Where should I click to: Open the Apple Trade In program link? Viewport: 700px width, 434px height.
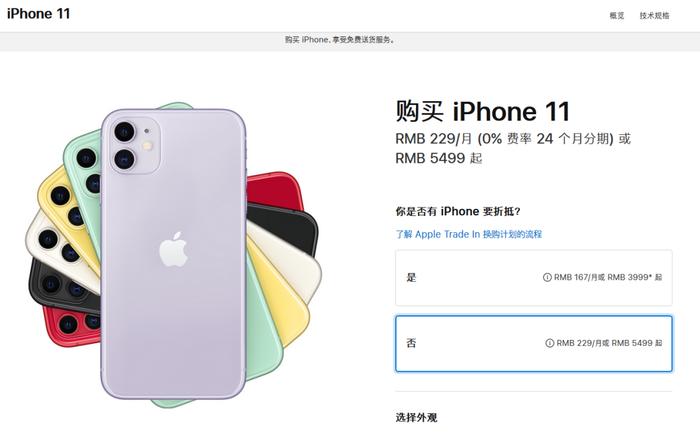pos(469,234)
